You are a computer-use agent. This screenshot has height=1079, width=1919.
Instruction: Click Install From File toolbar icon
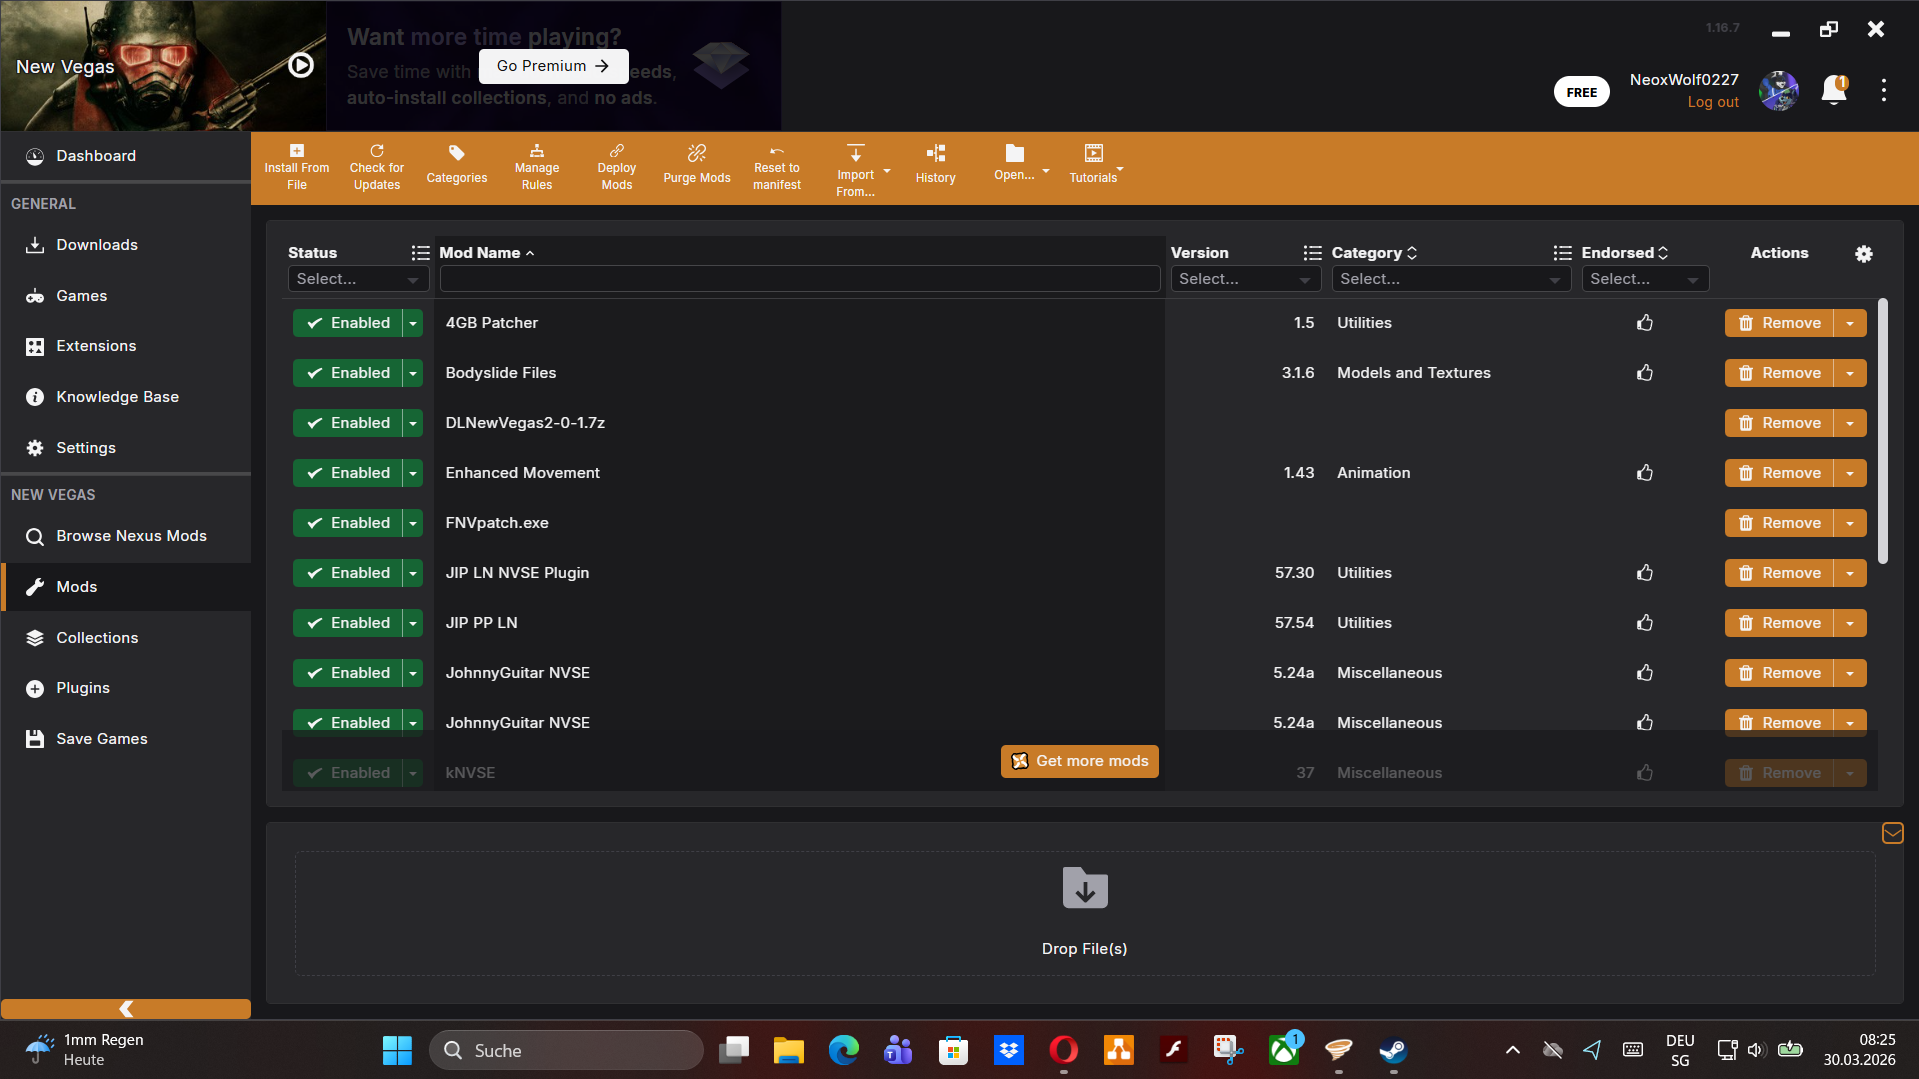click(297, 168)
